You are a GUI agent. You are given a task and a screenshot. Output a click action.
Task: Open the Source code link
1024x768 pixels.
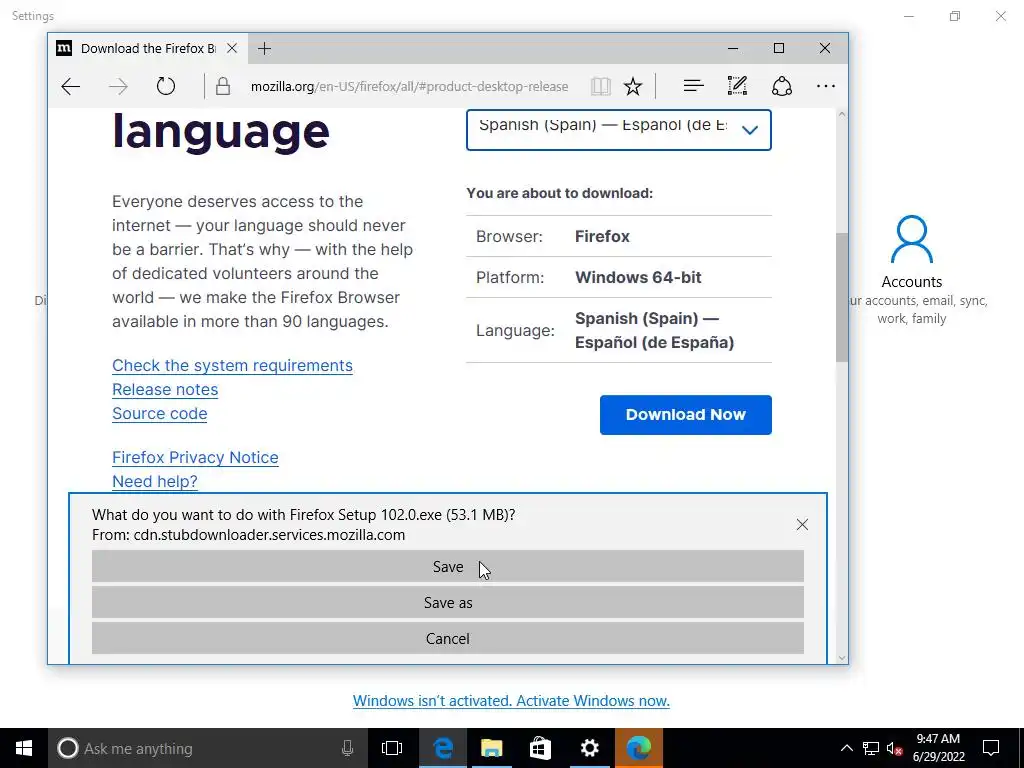pos(159,413)
